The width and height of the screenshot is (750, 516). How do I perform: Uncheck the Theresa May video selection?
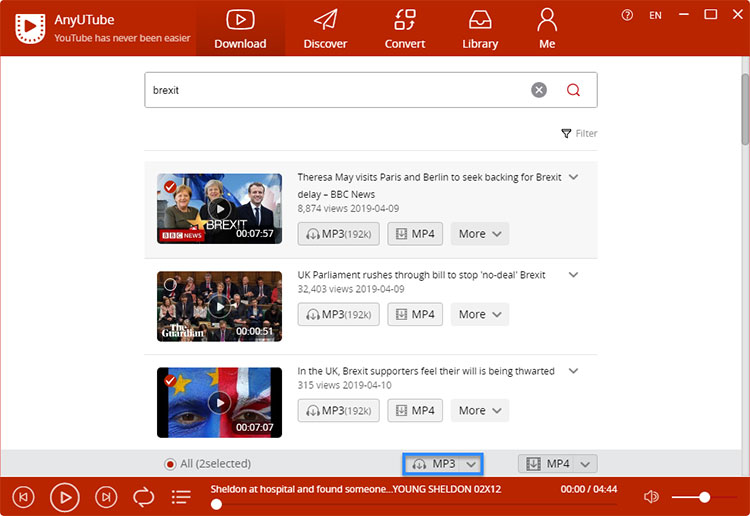(170, 187)
